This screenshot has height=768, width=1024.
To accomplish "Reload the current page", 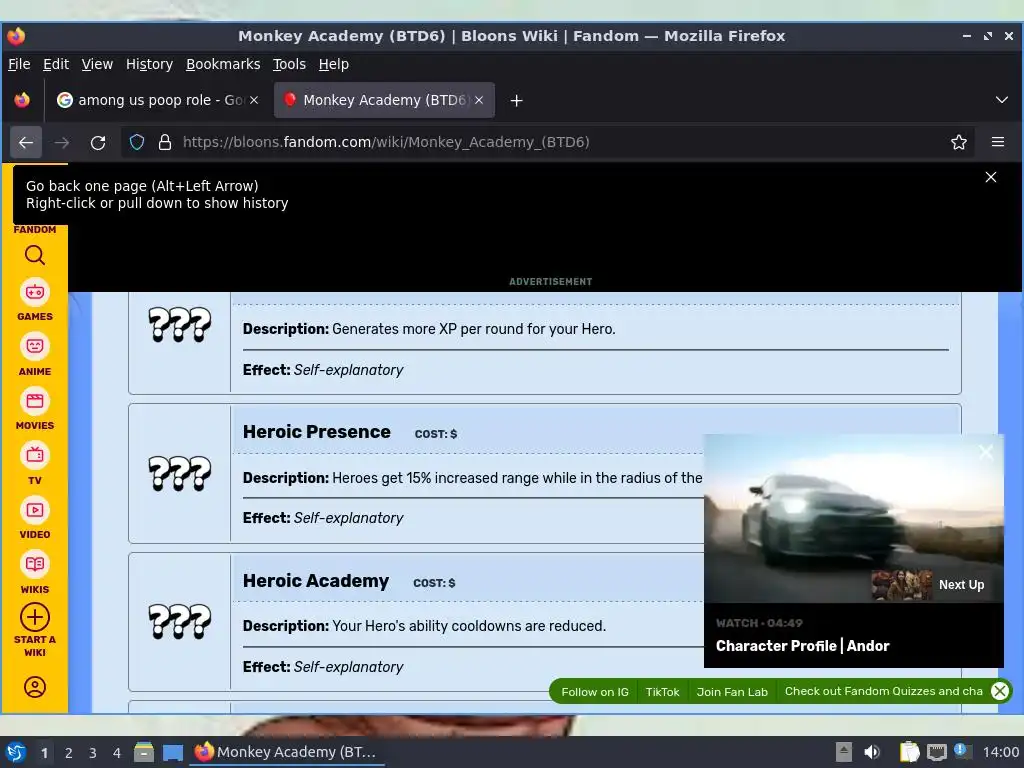I will 98,142.
